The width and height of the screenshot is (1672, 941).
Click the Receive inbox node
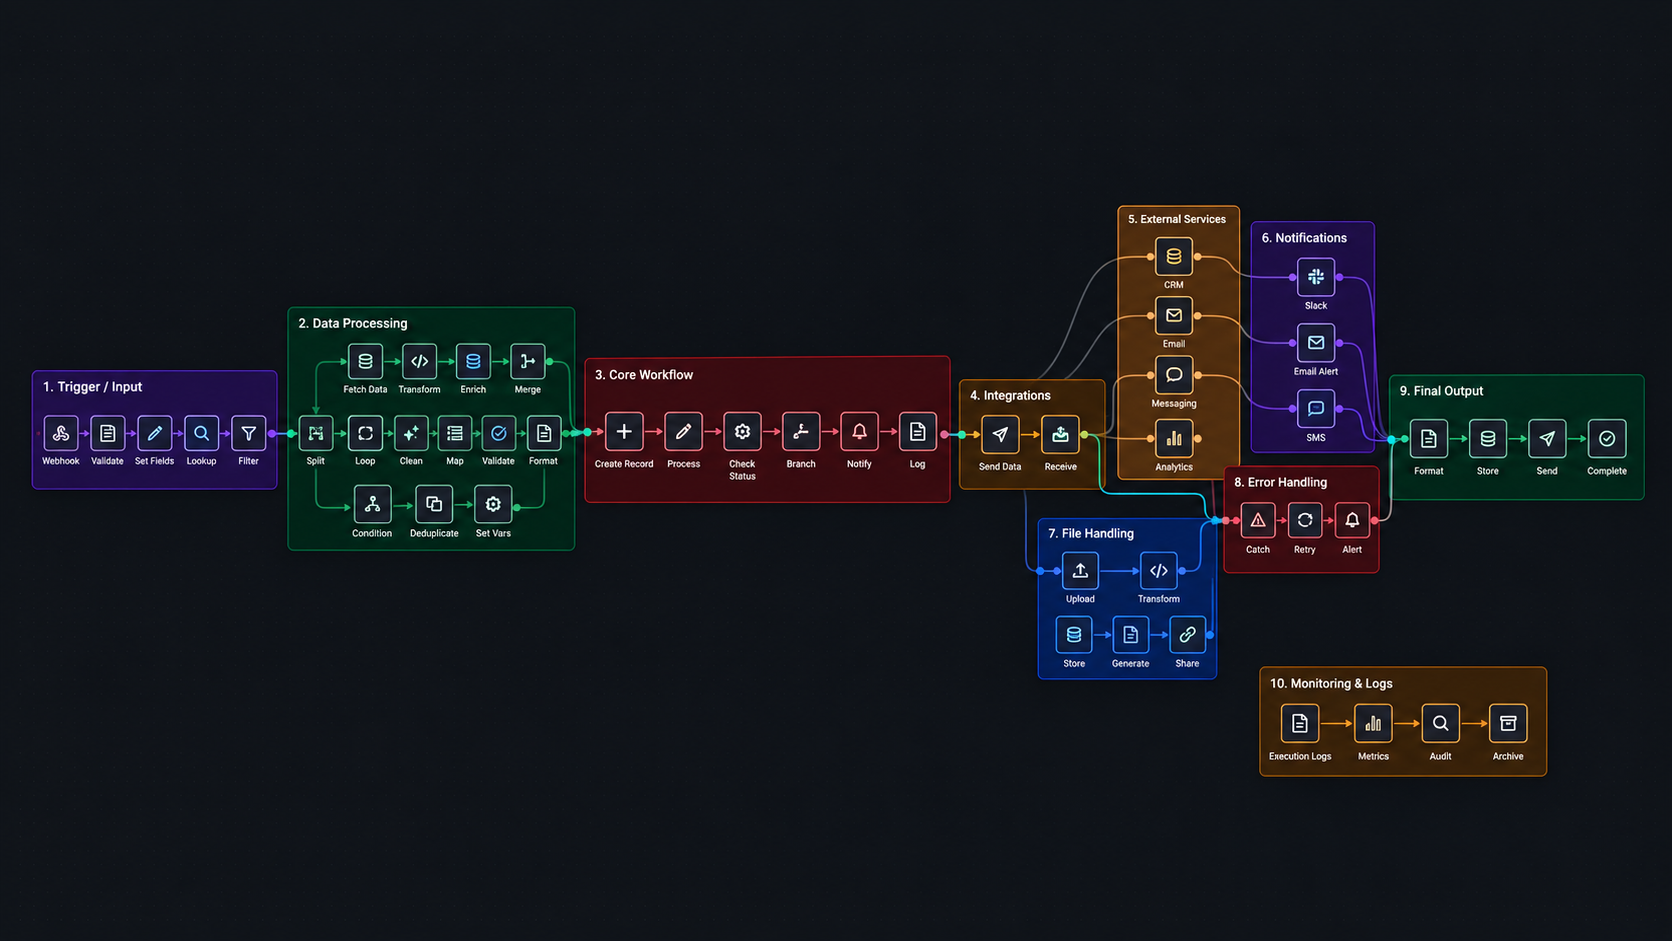point(1061,435)
